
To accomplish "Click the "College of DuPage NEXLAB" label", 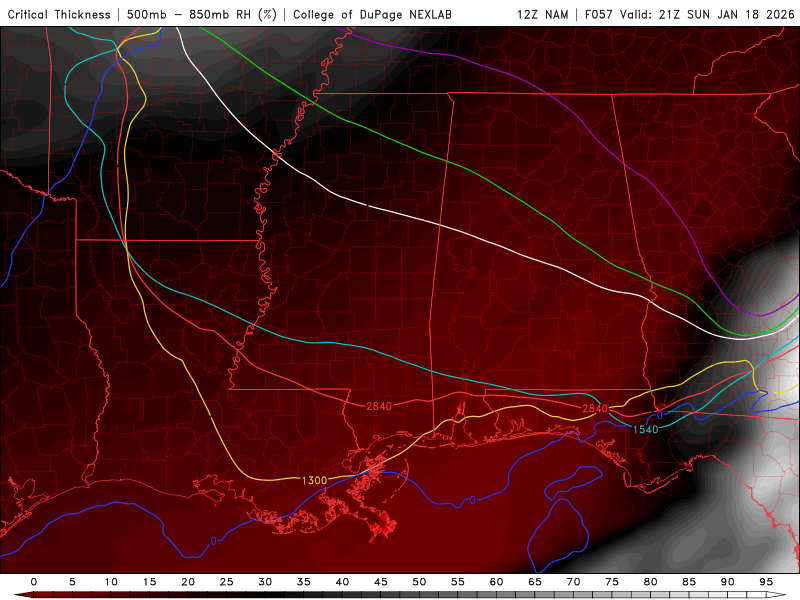I will tap(372, 15).
